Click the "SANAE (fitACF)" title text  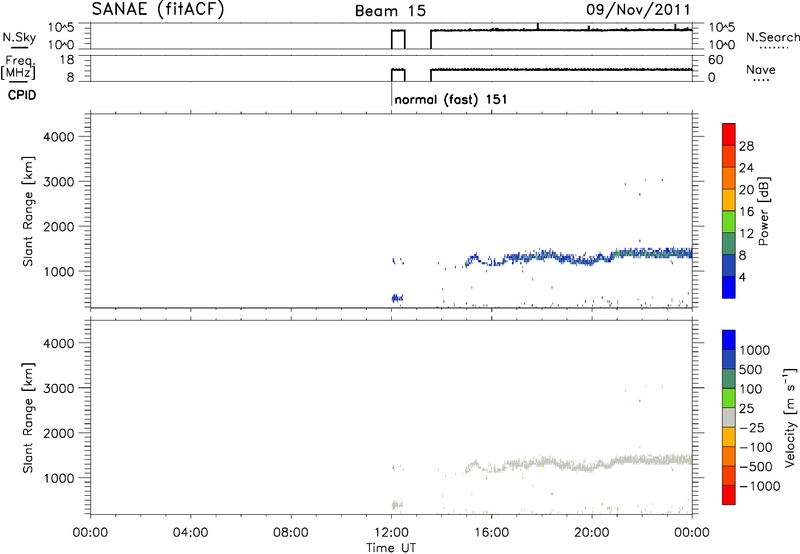(158, 9)
